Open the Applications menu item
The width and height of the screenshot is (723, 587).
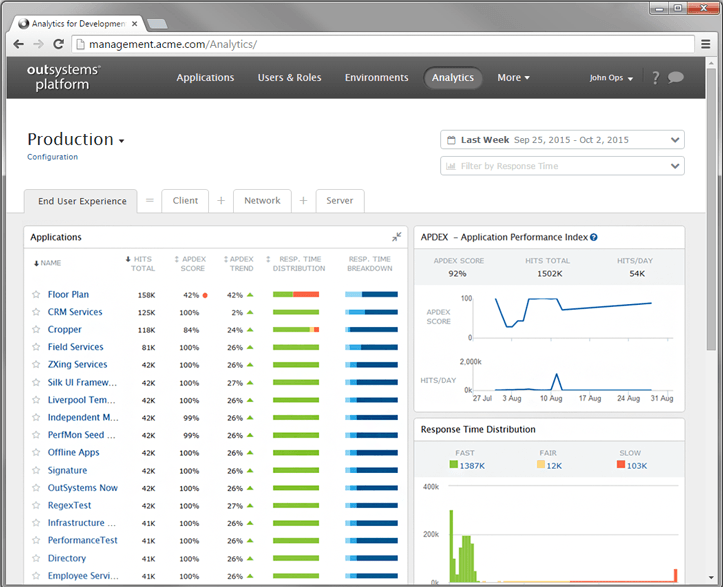point(205,78)
